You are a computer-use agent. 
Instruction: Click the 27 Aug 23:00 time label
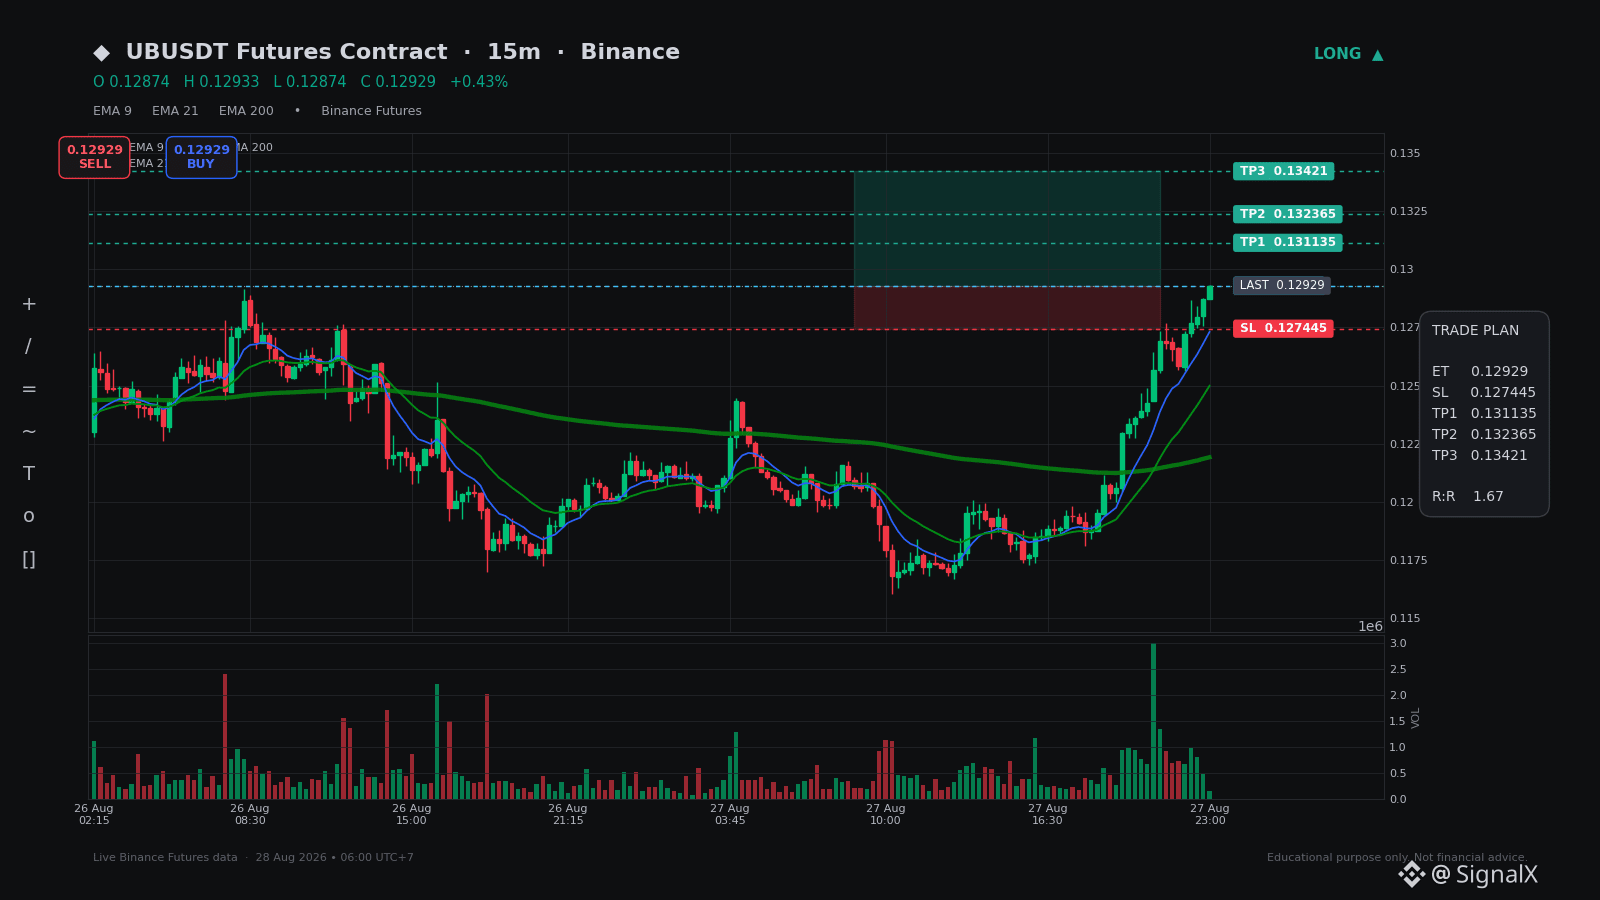click(1210, 814)
